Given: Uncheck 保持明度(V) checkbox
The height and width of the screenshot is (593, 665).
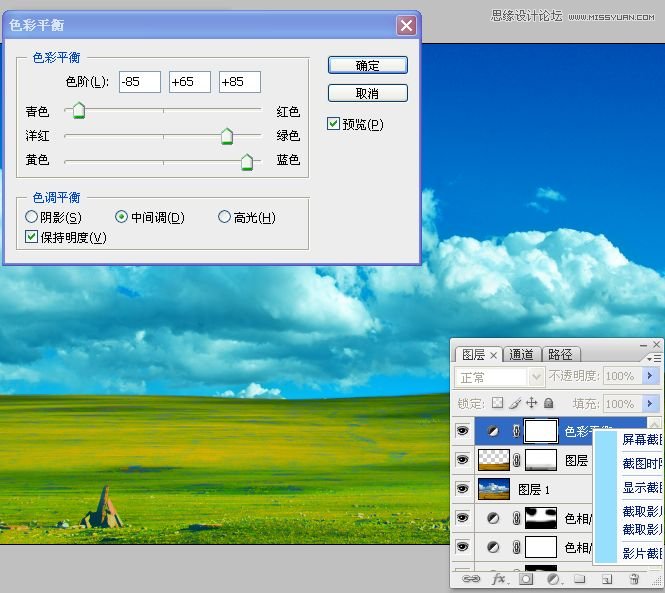Looking at the screenshot, I should point(31,237).
